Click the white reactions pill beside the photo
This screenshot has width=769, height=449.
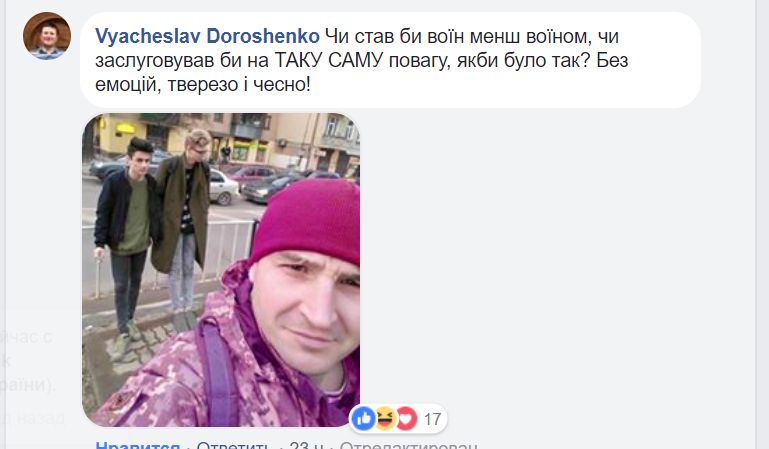point(398,419)
